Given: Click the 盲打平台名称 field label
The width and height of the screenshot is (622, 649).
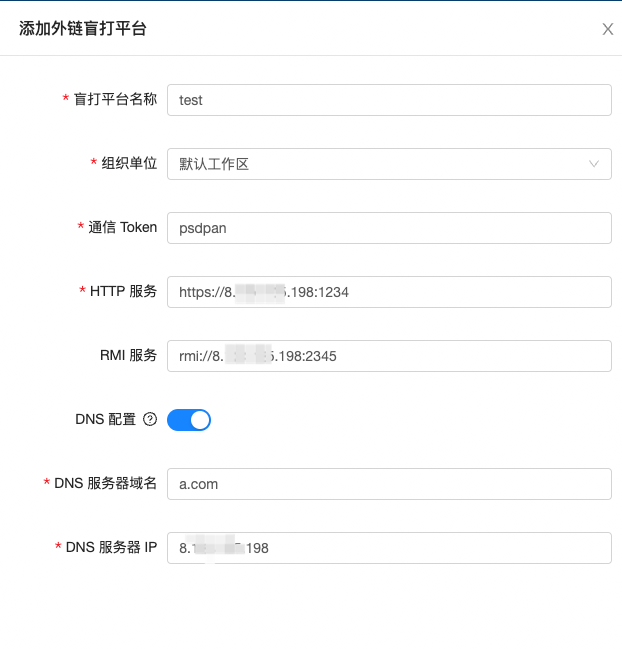Looking at the screenshot, I should pyautogui.click(x=115, y=99).
